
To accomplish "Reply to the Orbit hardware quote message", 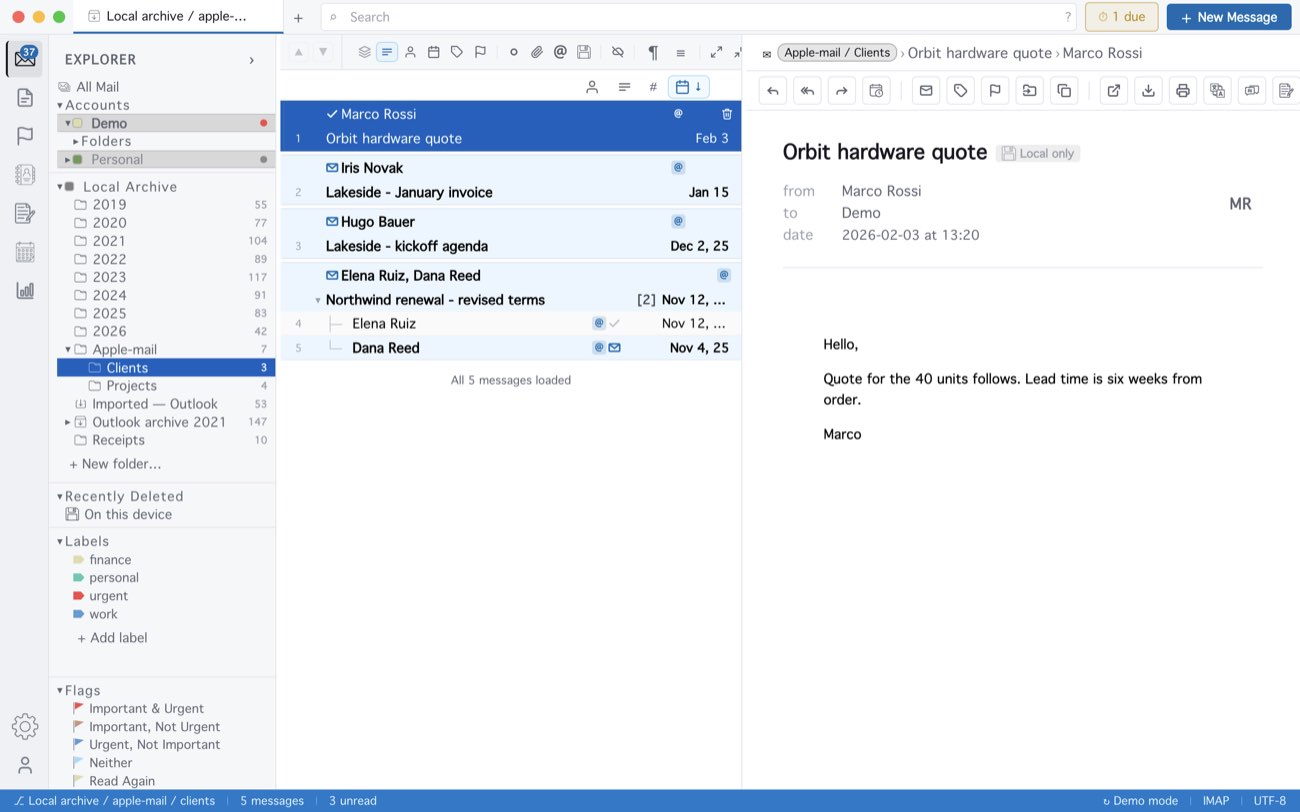I will point(773,91).
